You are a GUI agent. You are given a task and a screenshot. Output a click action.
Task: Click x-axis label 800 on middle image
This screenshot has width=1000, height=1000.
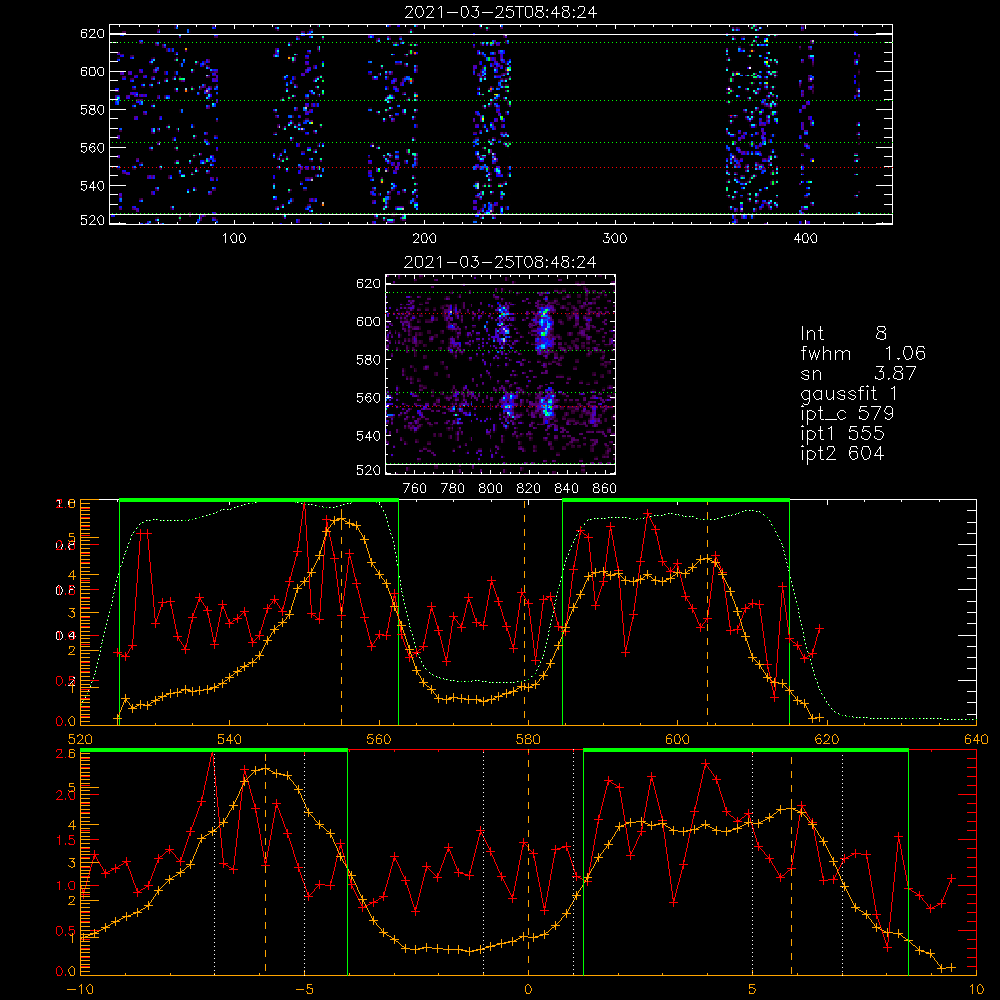[490, 489]
